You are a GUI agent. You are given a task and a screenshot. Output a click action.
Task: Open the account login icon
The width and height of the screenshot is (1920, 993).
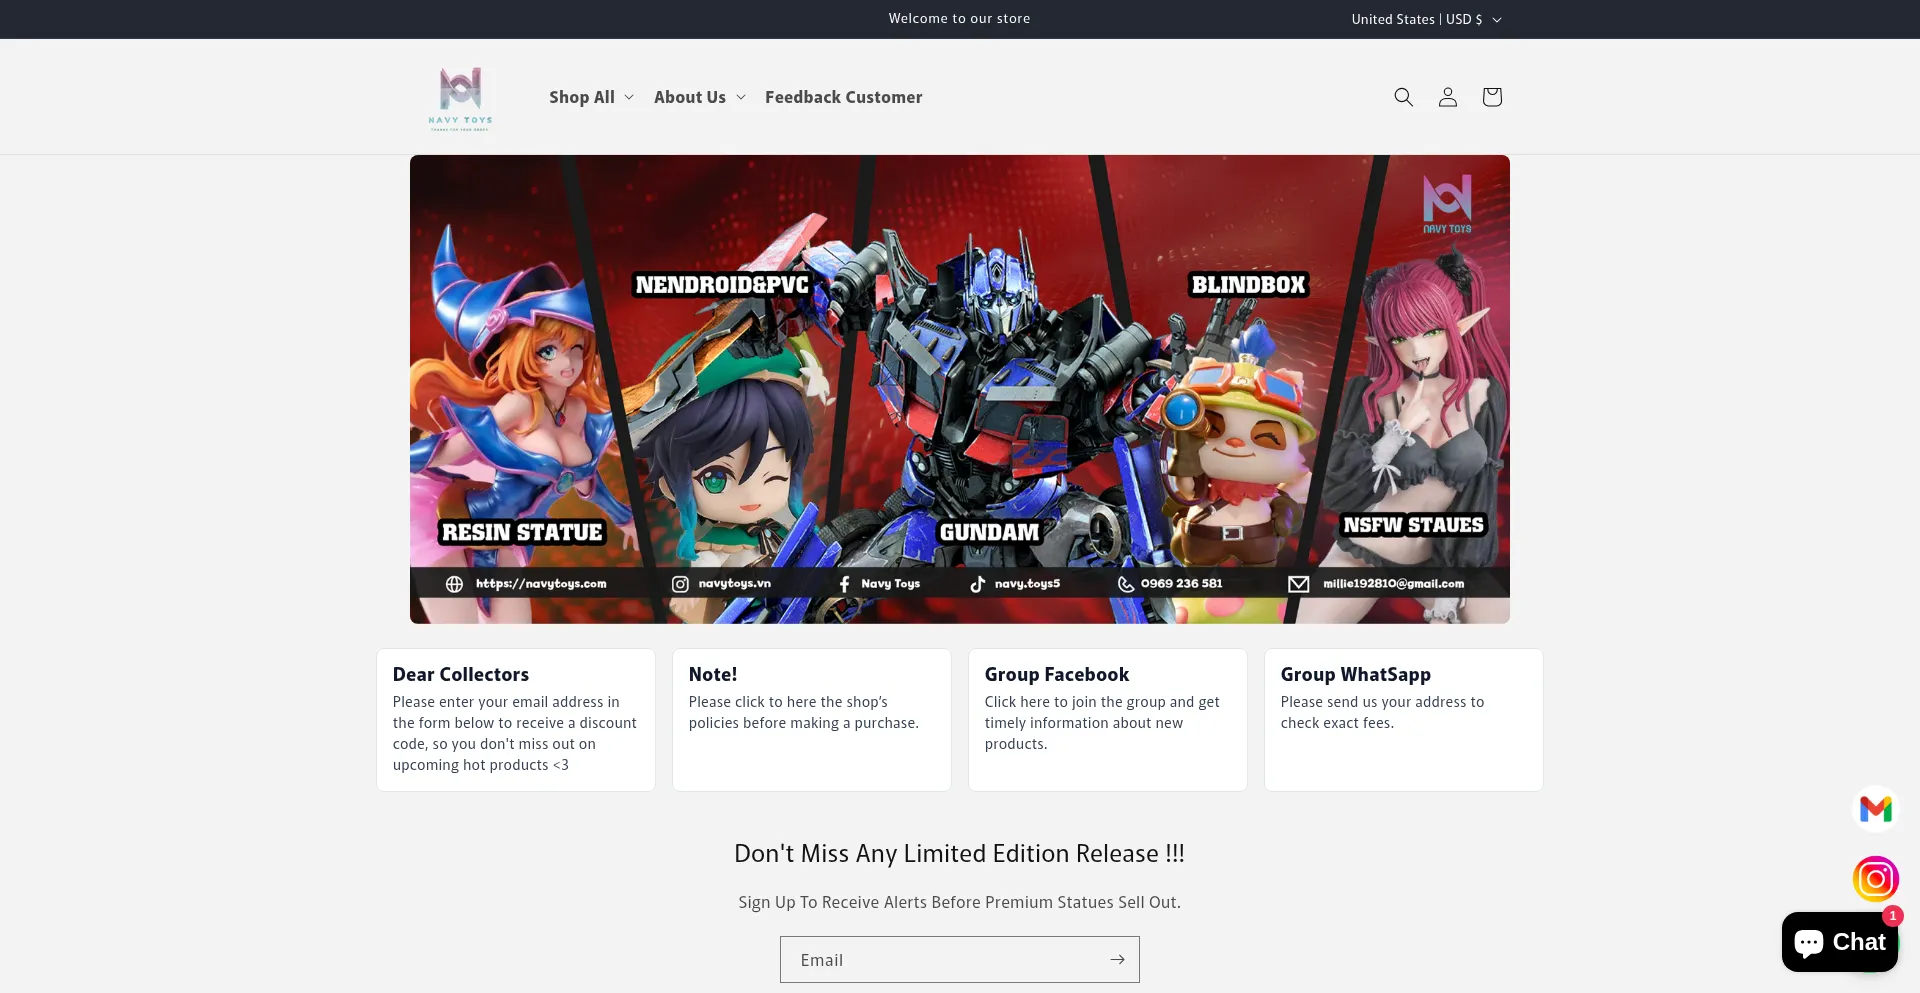click(1448, 97)
